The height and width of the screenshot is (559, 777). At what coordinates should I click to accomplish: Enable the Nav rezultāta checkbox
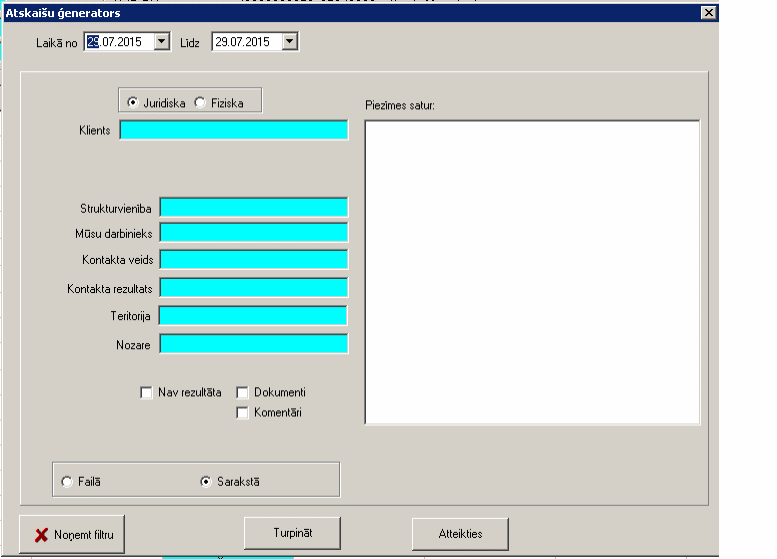[146, 392]
